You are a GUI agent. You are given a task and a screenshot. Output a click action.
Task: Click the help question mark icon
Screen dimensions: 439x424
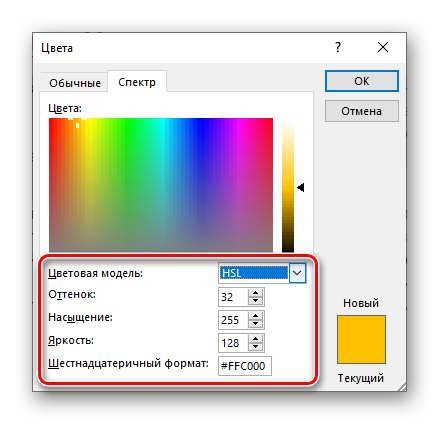pyautogui.click(x=338, y=47)
